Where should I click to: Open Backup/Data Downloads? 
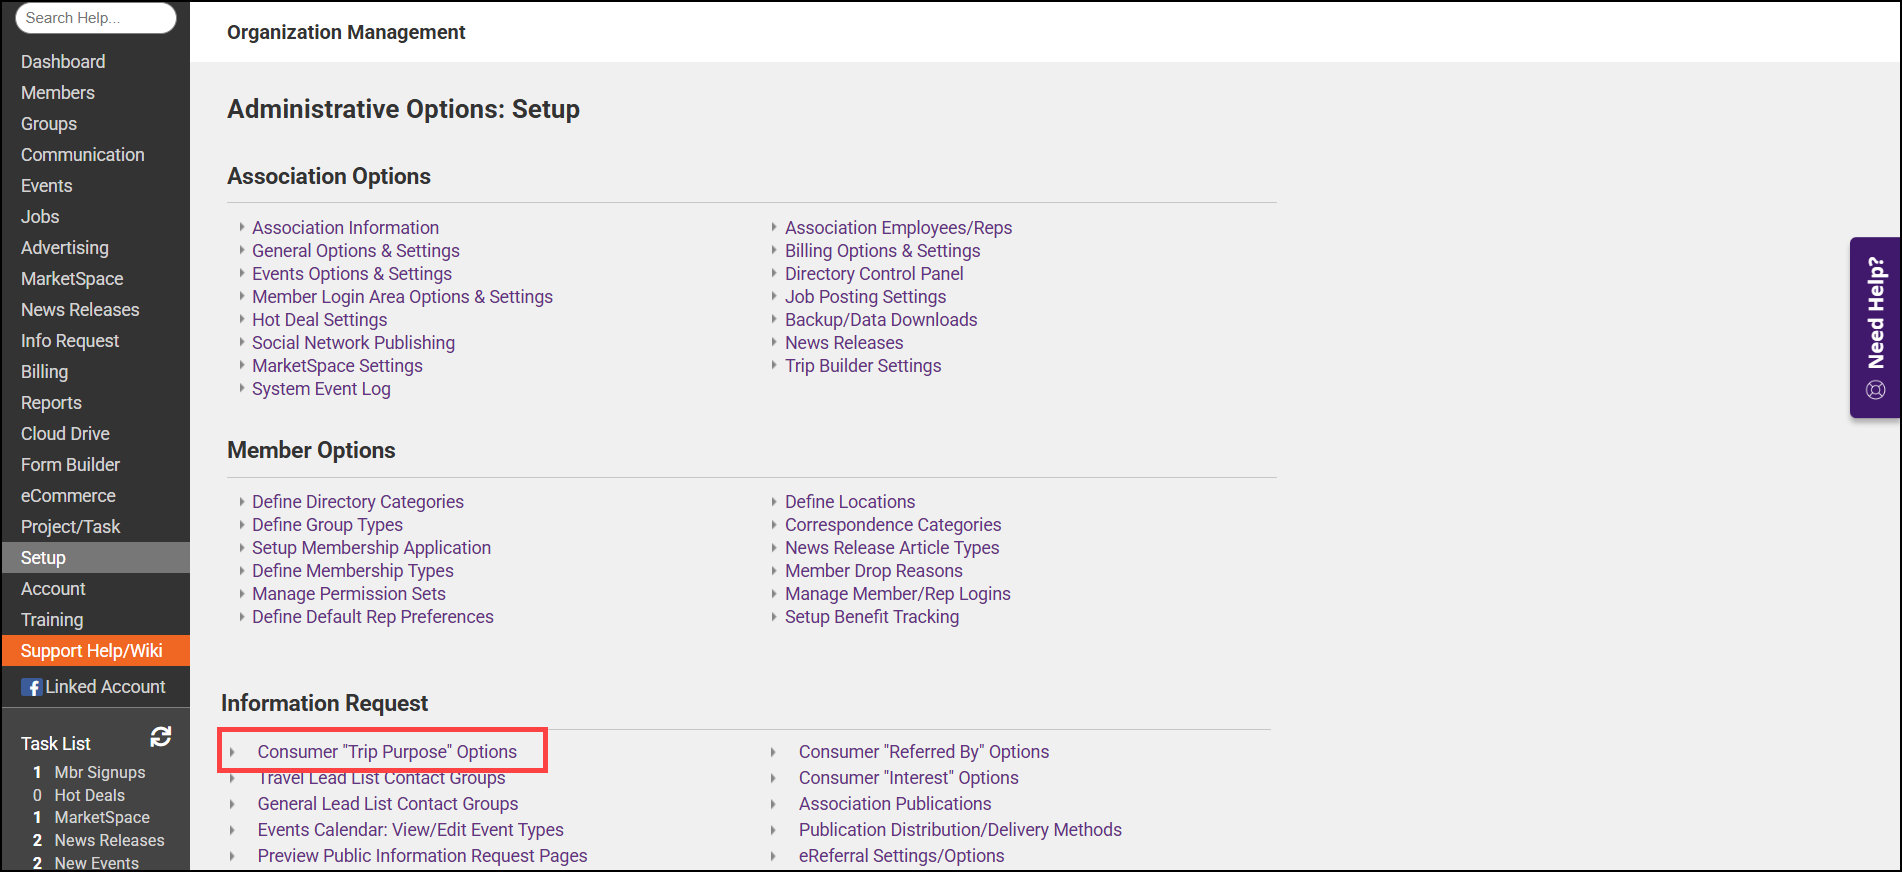[x=880, y=320]
